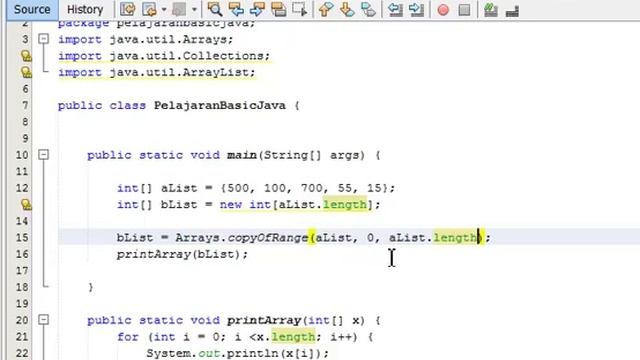Click 'i++' in the for loop header
Screen dimensions: 640x360
point(341,337)
